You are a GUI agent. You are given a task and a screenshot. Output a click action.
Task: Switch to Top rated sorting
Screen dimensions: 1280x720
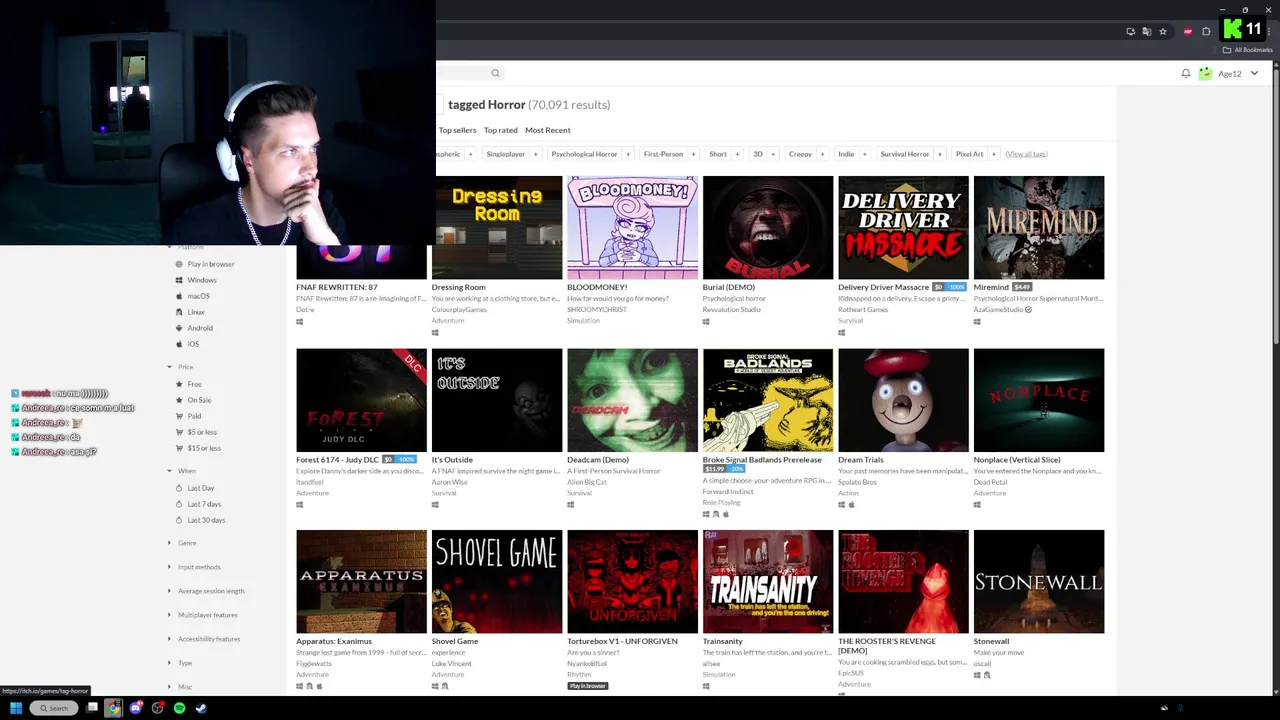tap(501, 130)
